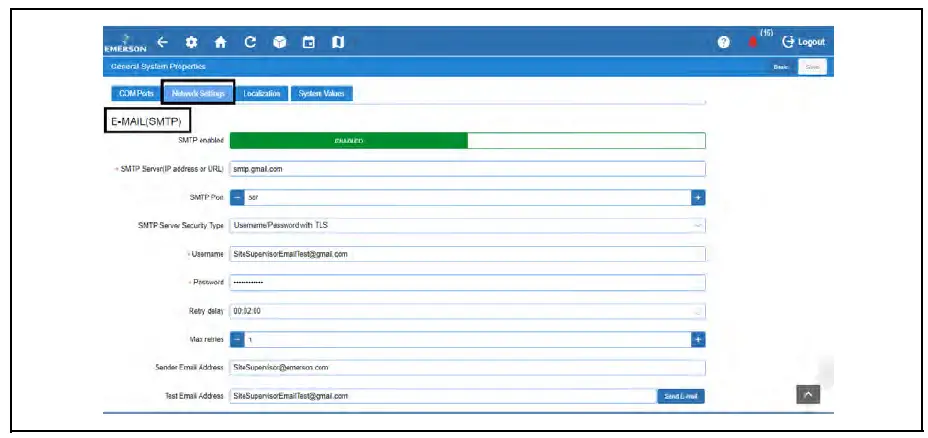This screenshot has width=928, height=438.
Task: Click the Send E-mail button
Action: click(x=681, y=396)
